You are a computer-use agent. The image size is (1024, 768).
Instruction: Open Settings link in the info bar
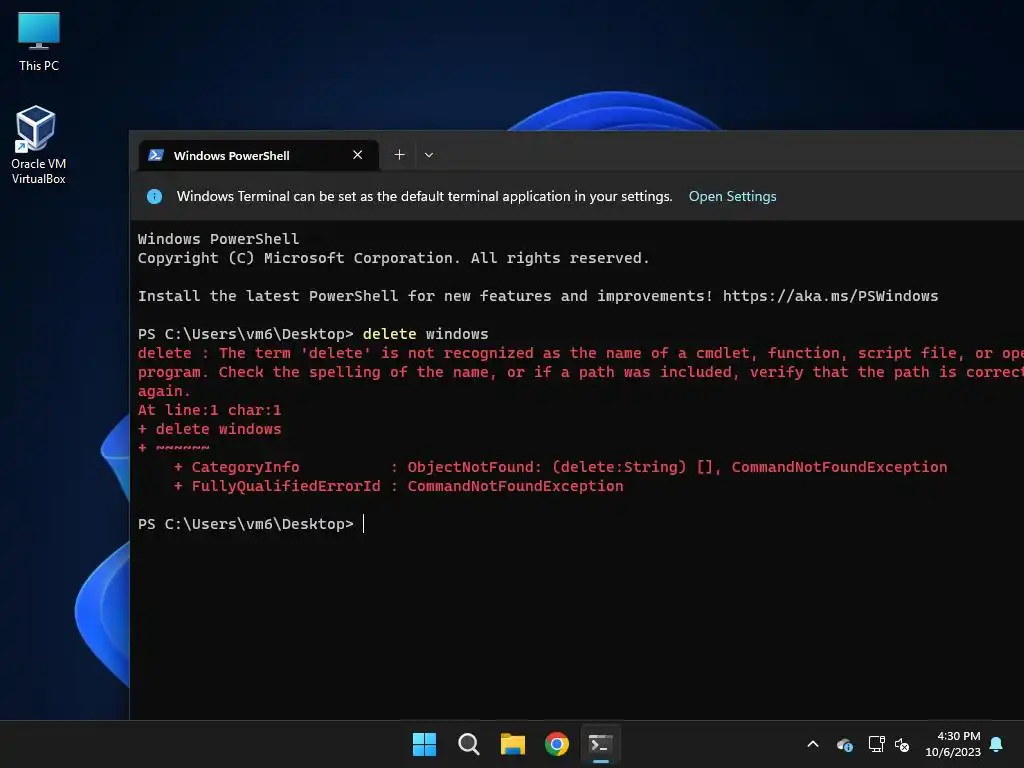point(732,197)
